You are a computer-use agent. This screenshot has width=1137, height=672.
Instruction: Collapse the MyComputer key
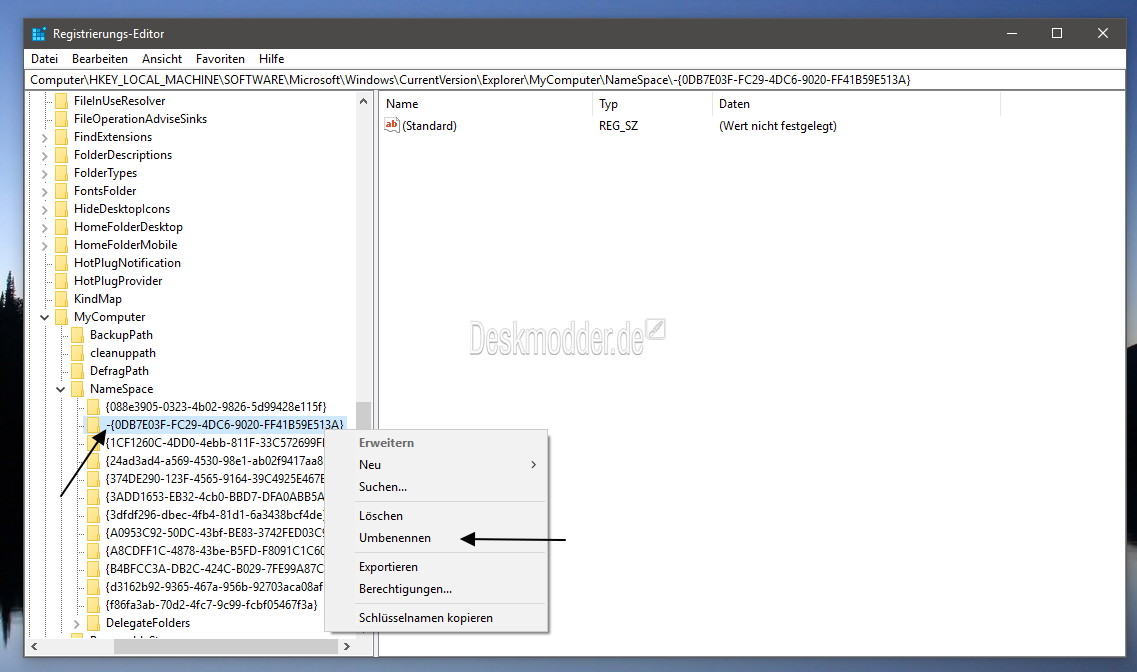[45, 317]
